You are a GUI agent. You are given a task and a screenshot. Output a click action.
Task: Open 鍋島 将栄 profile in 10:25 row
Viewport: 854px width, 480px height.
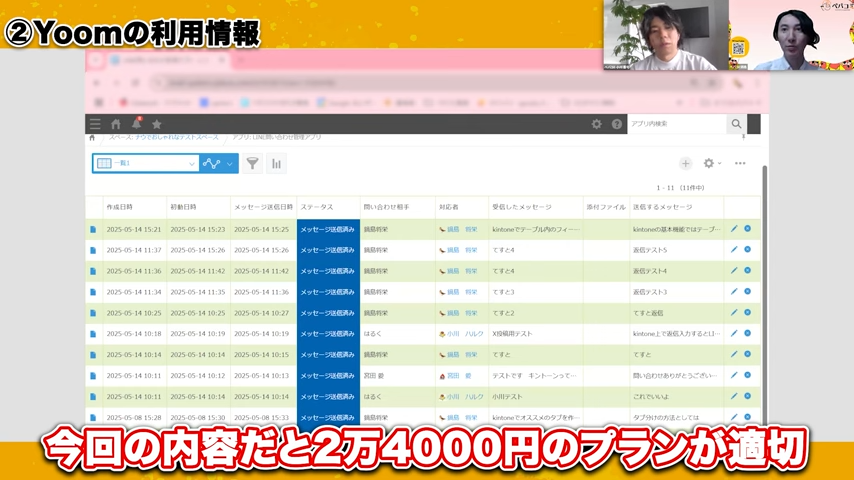[x=462, y=313]
